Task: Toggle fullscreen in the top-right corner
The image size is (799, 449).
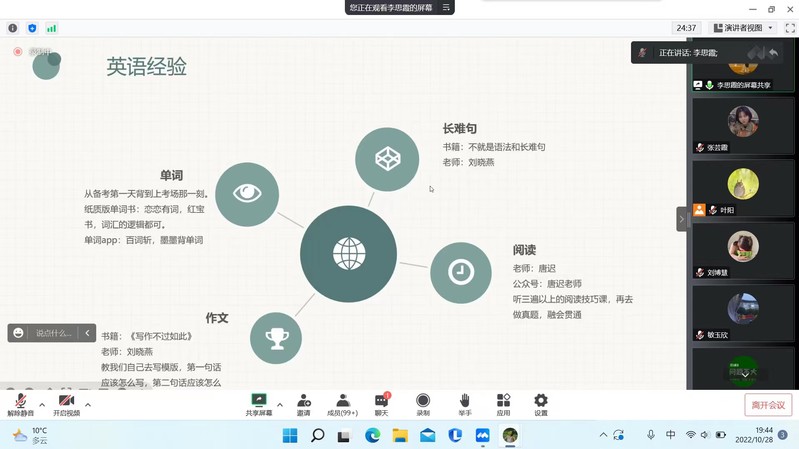Action: pos(789,28)
